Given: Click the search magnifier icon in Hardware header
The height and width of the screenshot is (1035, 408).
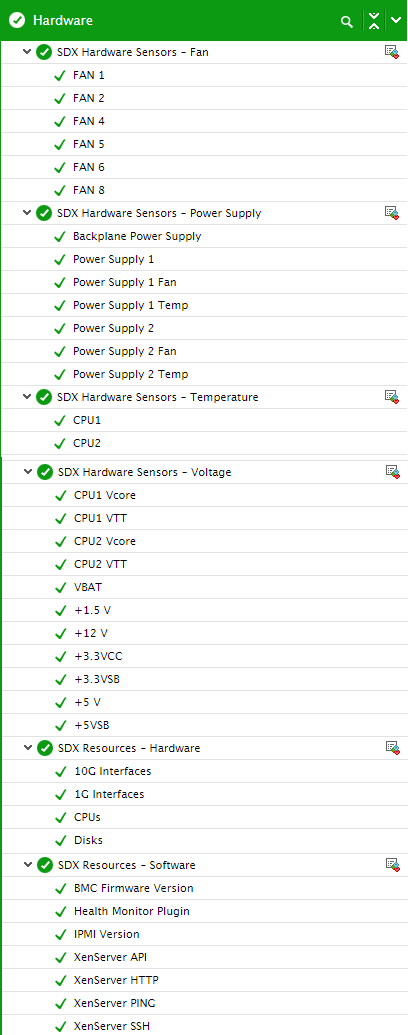Looking at the screenshot, I should tap(347, 22).
